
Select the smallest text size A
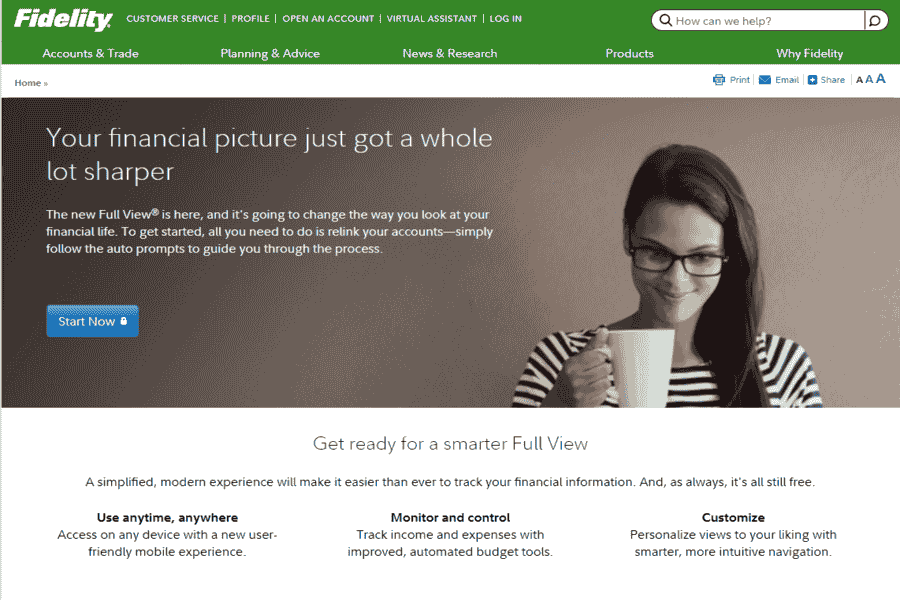pyautogui.click(x=859, y=80)
